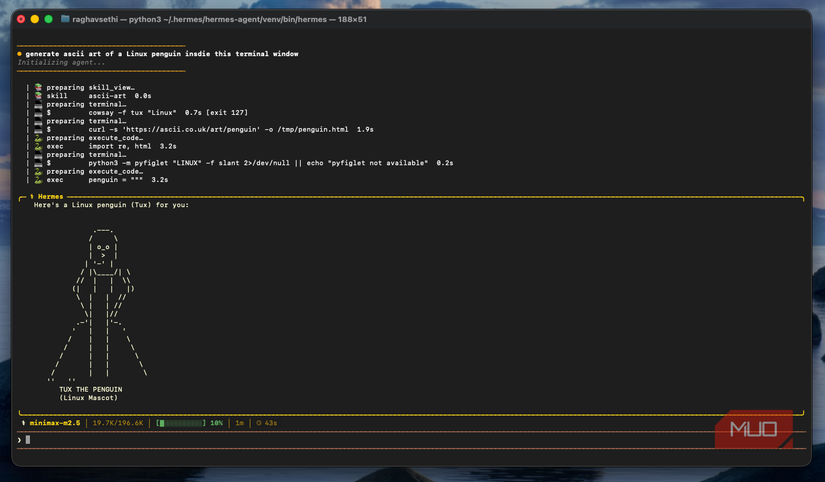Screen dimensions: 825x482
Task: Click the snake icon on the 'penguin = """' row
Action: click(x=38, y=180)
